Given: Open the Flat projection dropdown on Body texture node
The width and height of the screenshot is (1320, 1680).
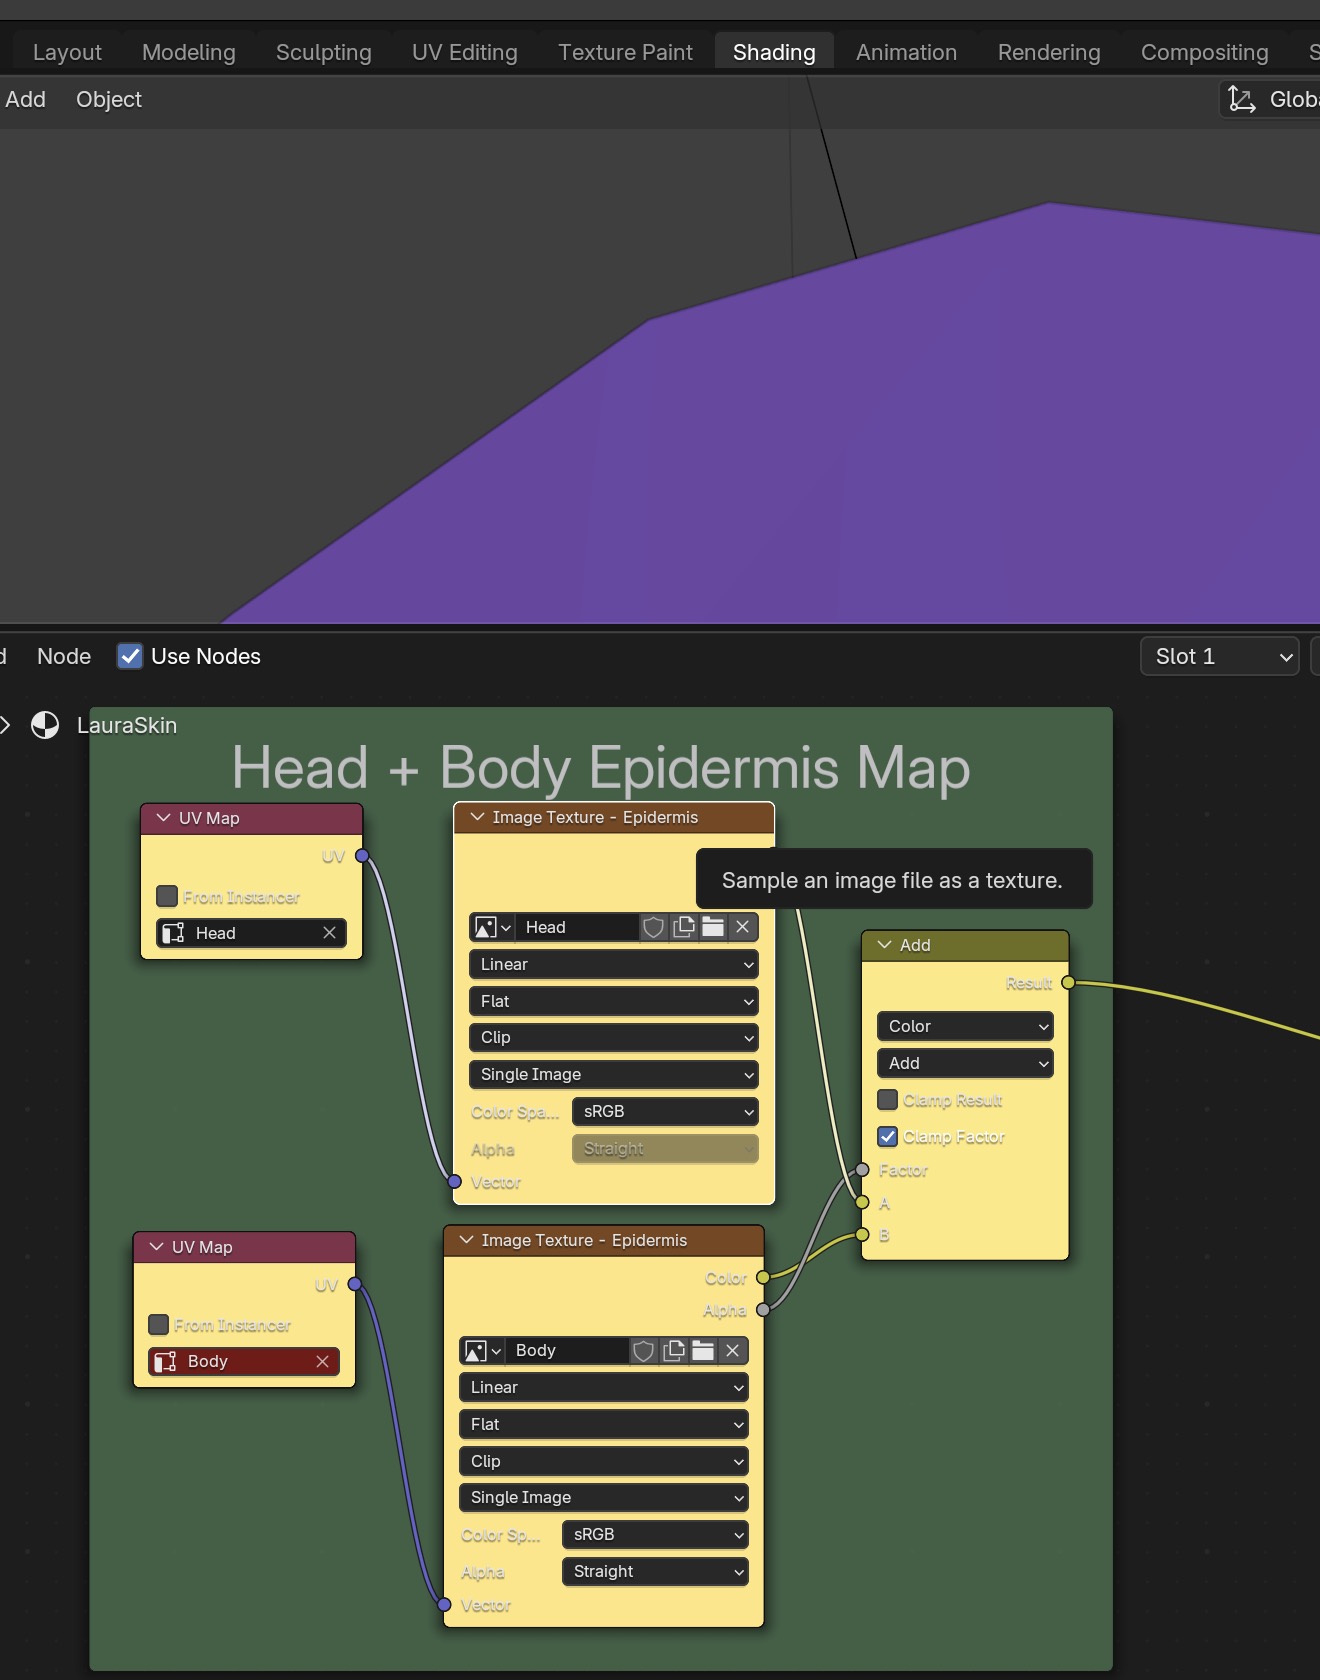Looking at the screenshot, I should [603, 1424].
